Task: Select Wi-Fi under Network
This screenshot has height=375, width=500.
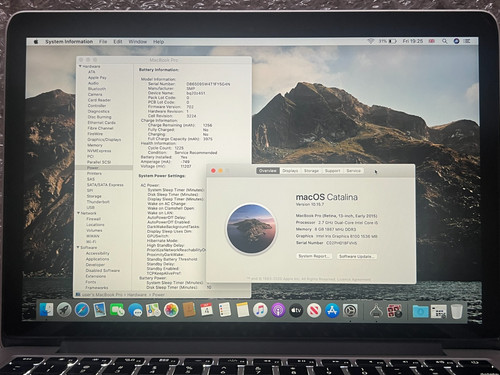Action: [91, 242]
